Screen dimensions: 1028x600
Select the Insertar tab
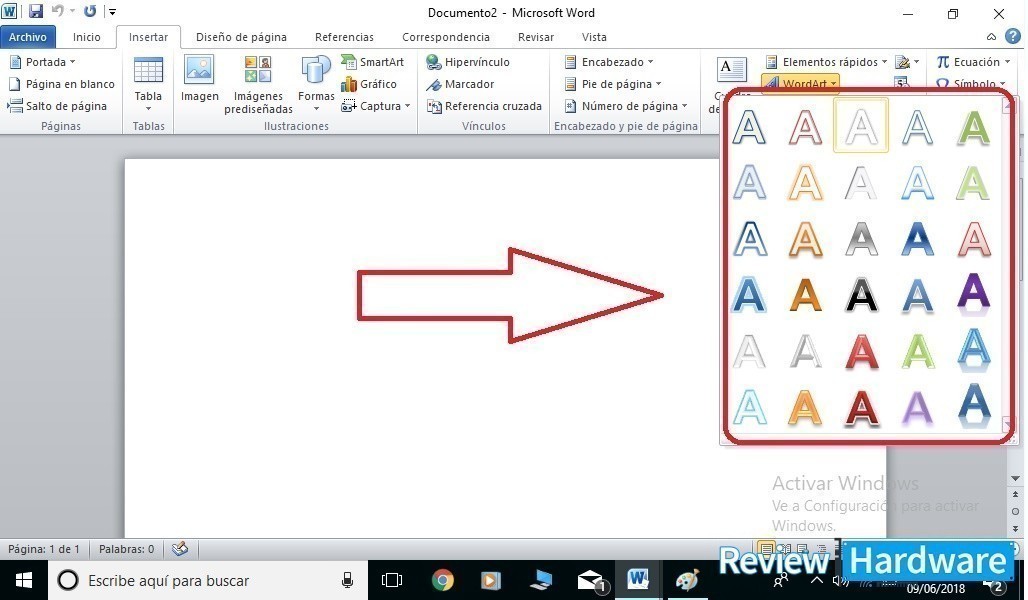tap(148, 37)
